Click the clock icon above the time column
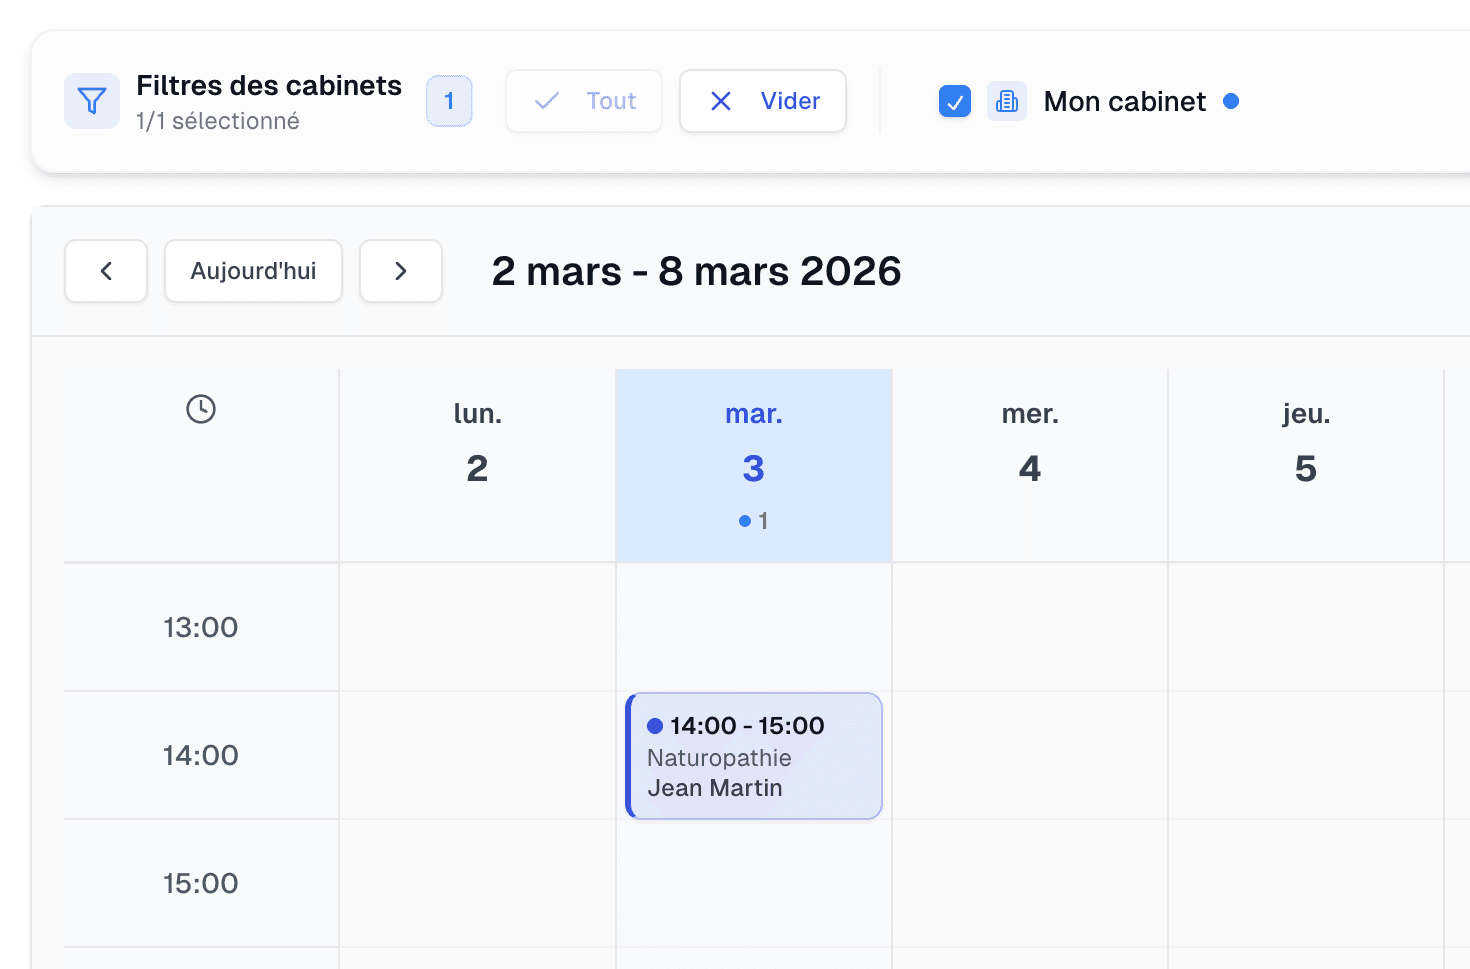The image size is (1470, 969). coord(200,409)
